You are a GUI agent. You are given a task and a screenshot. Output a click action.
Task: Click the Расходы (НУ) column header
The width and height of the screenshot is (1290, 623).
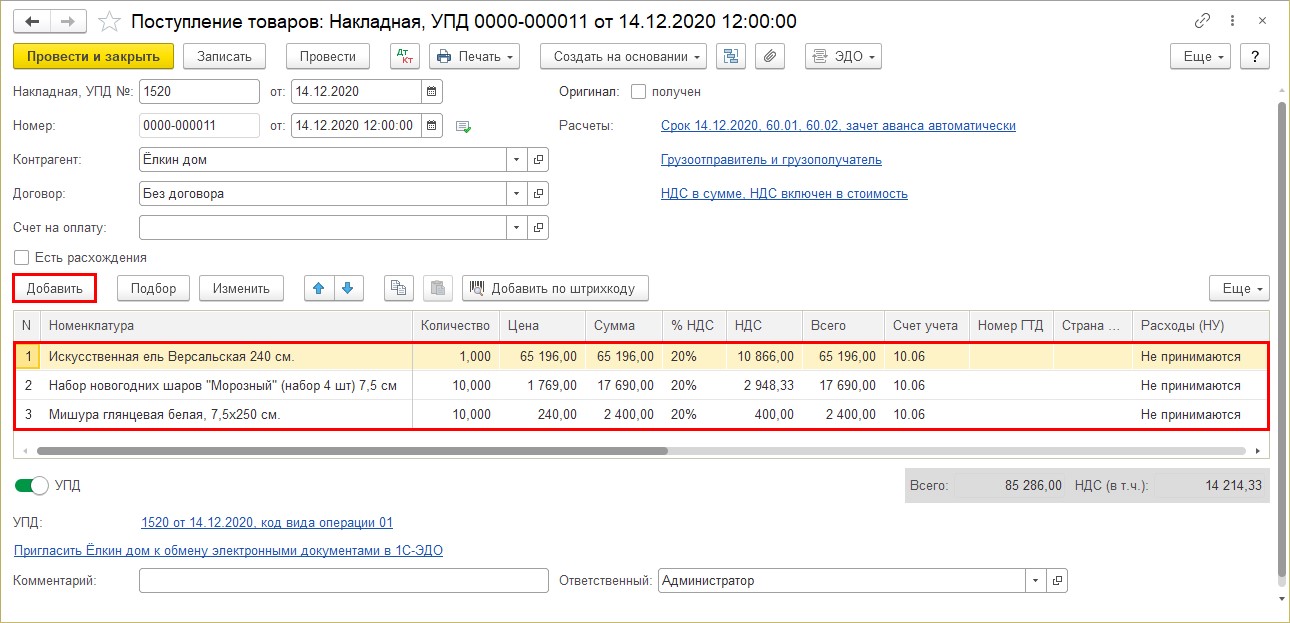pyautogui.click(x=1201, y=325)
